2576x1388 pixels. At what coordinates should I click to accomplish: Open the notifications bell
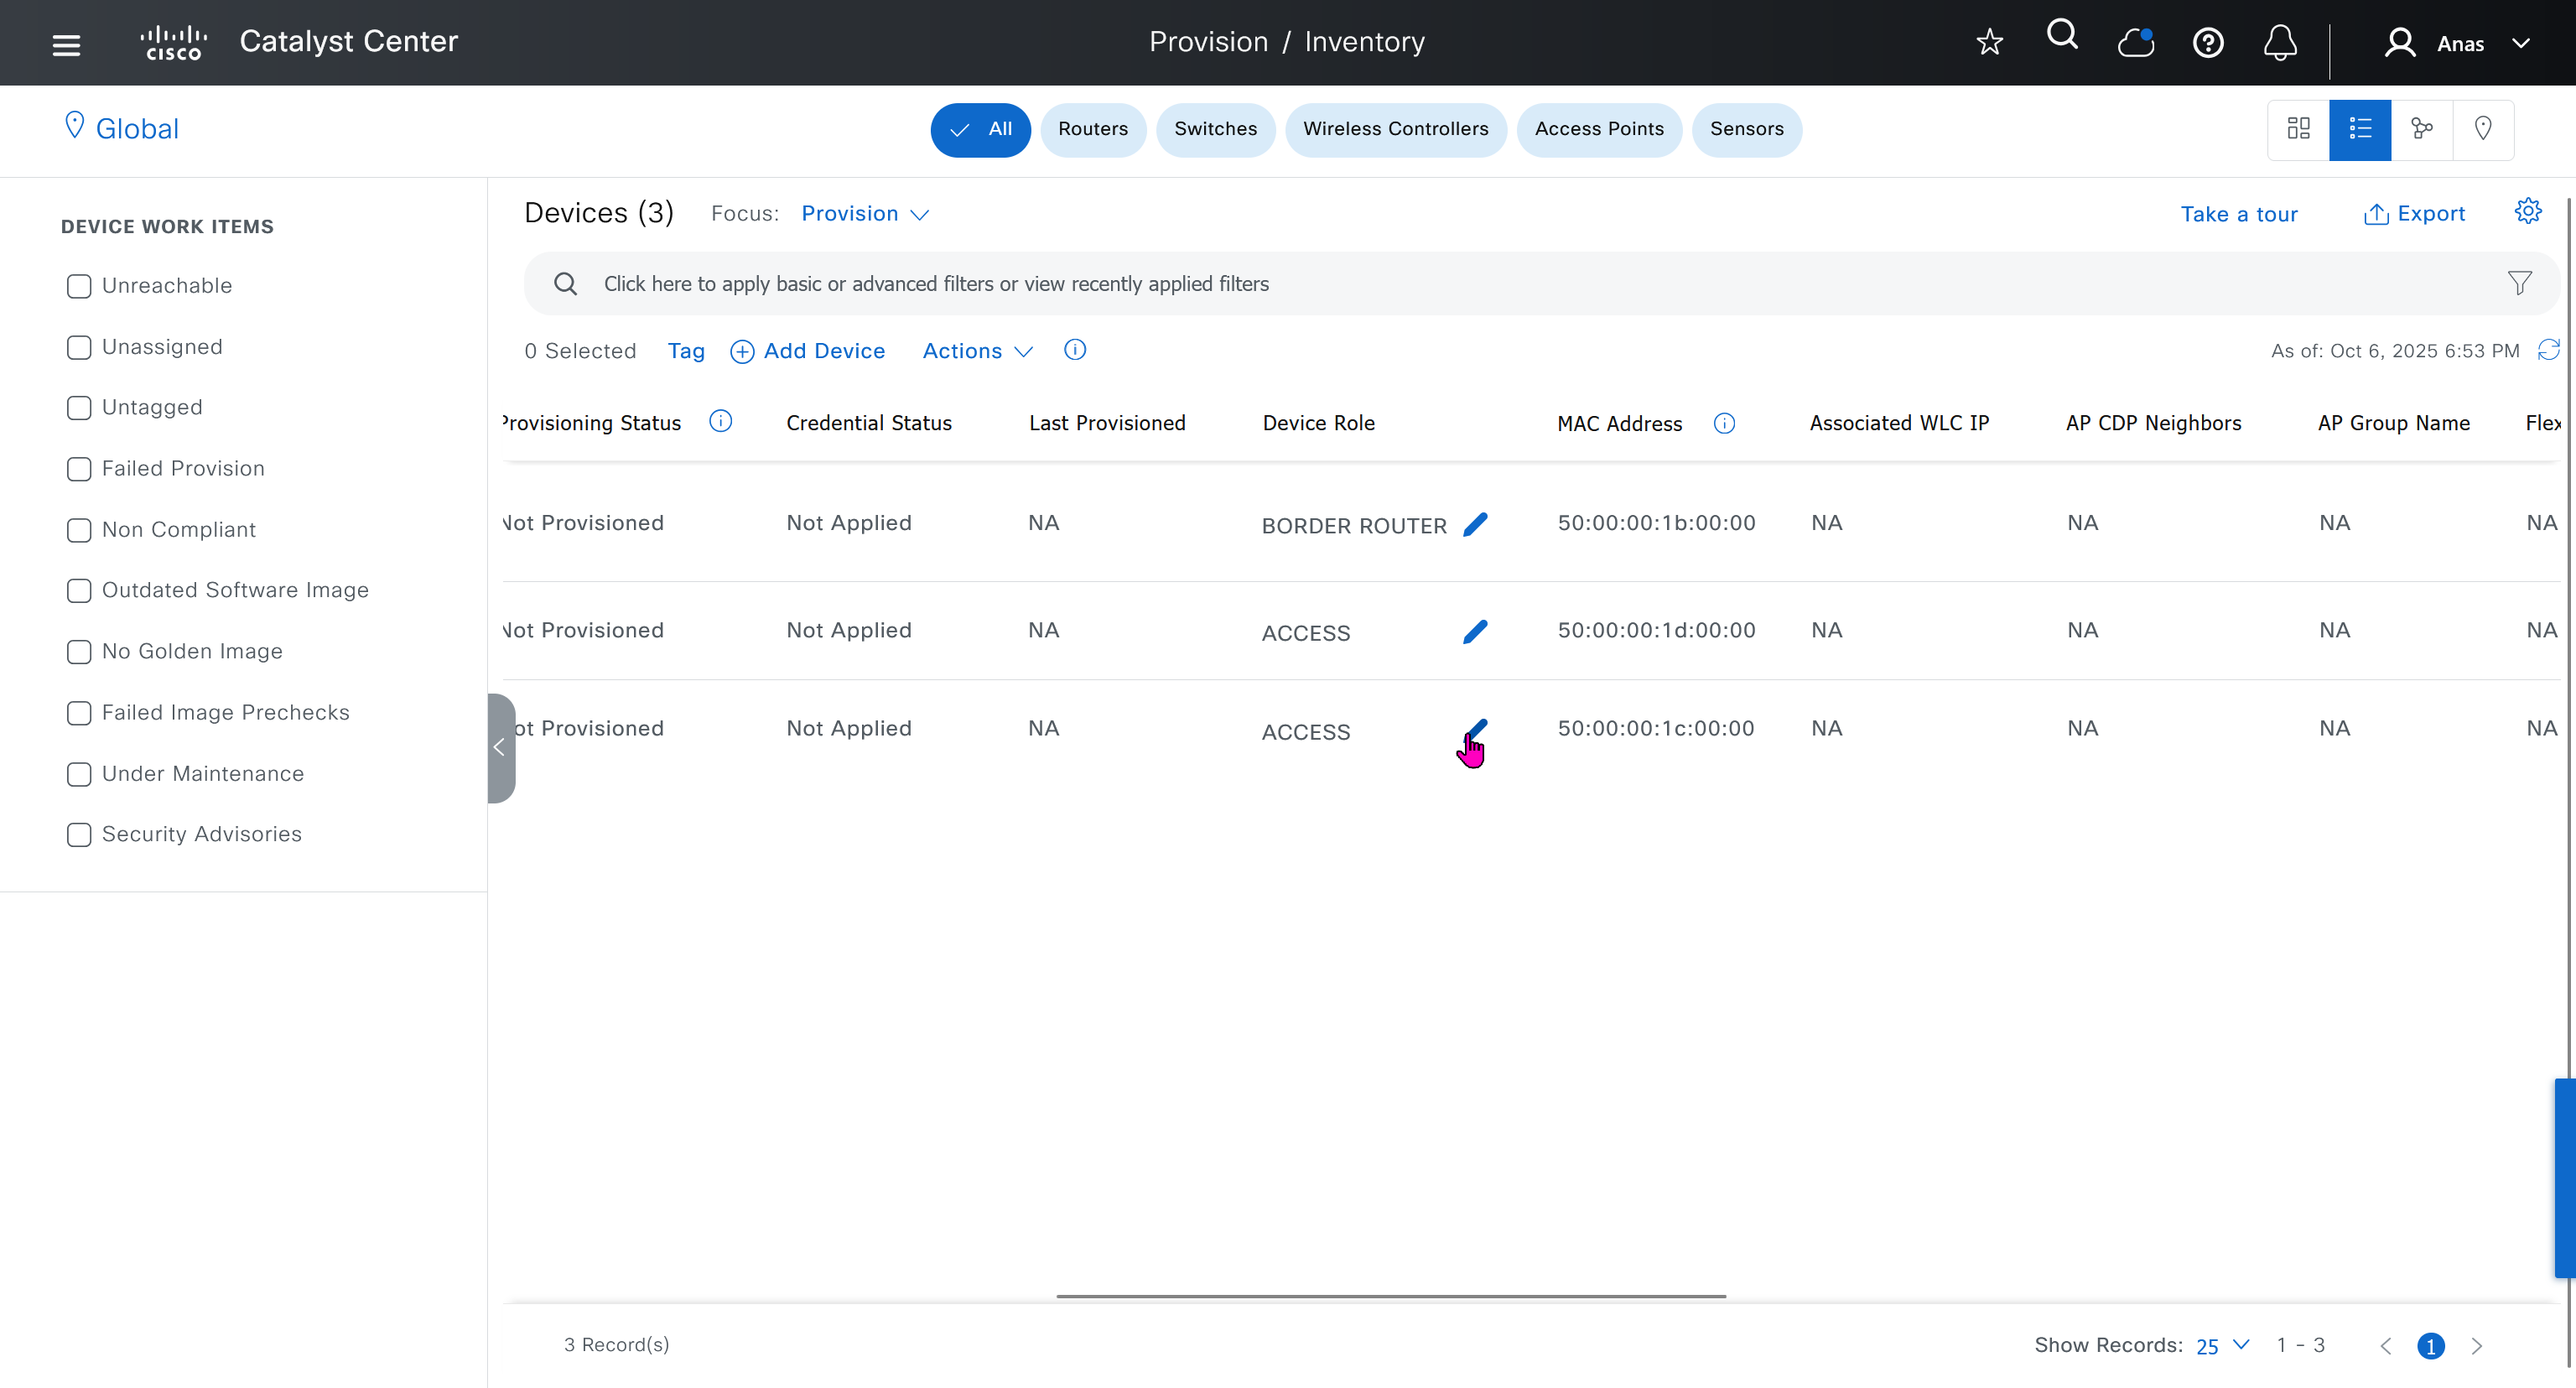pos(2279,43)
